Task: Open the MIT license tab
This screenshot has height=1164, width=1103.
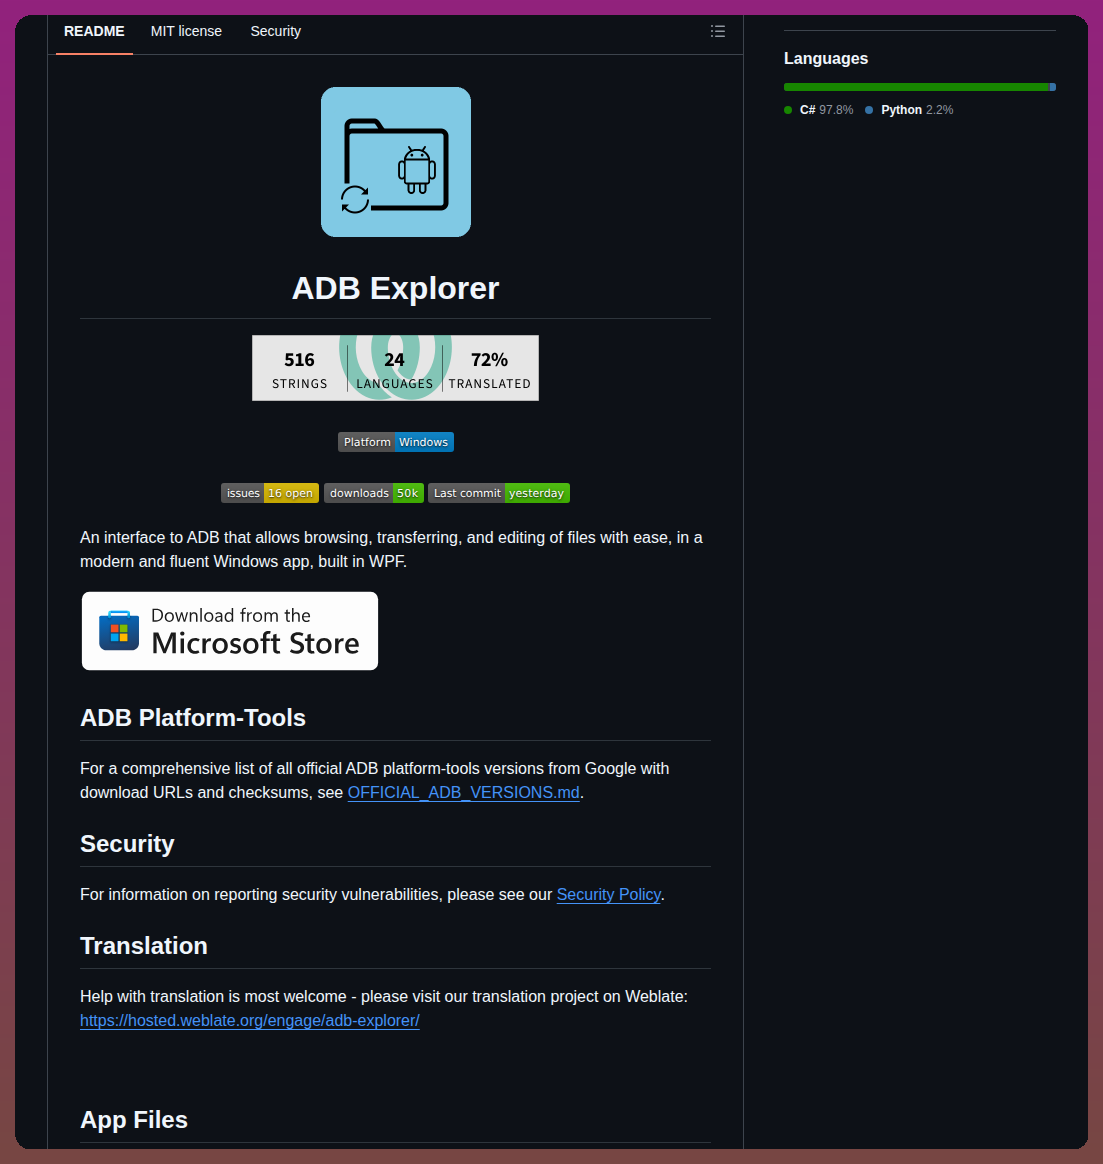Action: 186,31
